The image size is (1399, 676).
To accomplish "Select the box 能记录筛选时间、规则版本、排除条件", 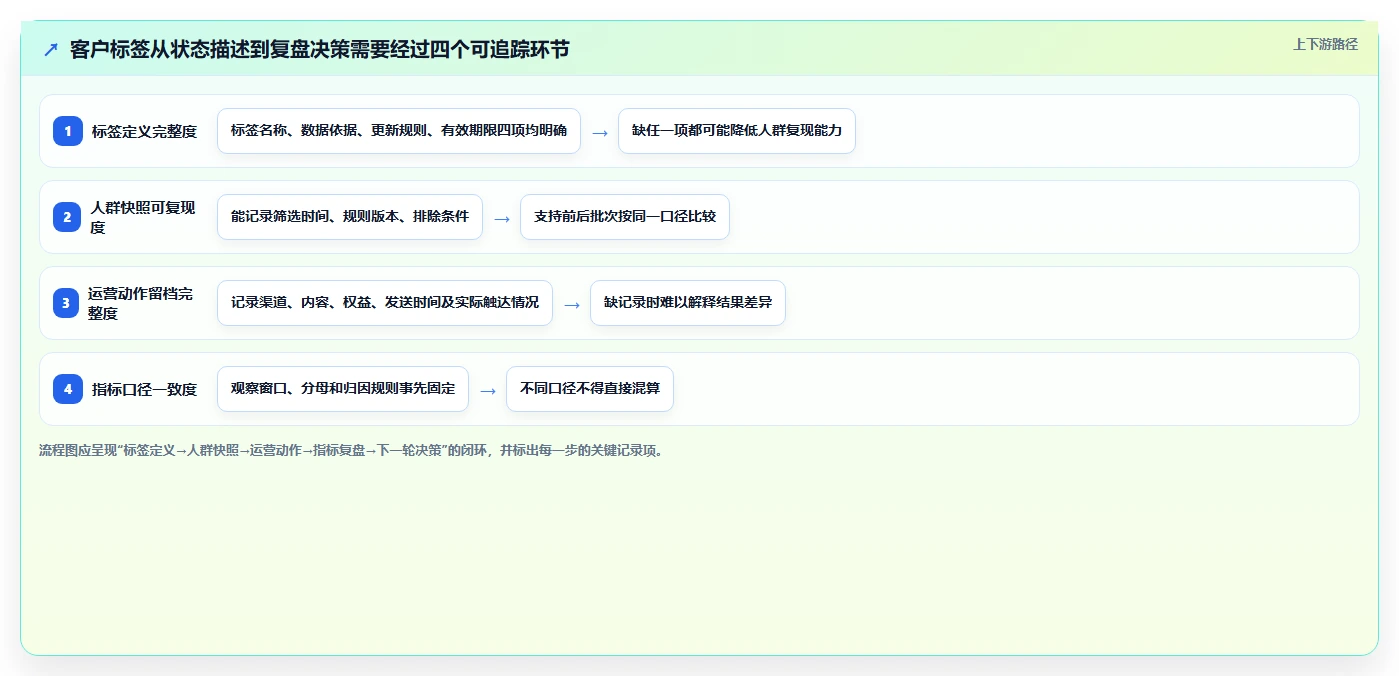I will pyautogui.click(x=350, y=217).
